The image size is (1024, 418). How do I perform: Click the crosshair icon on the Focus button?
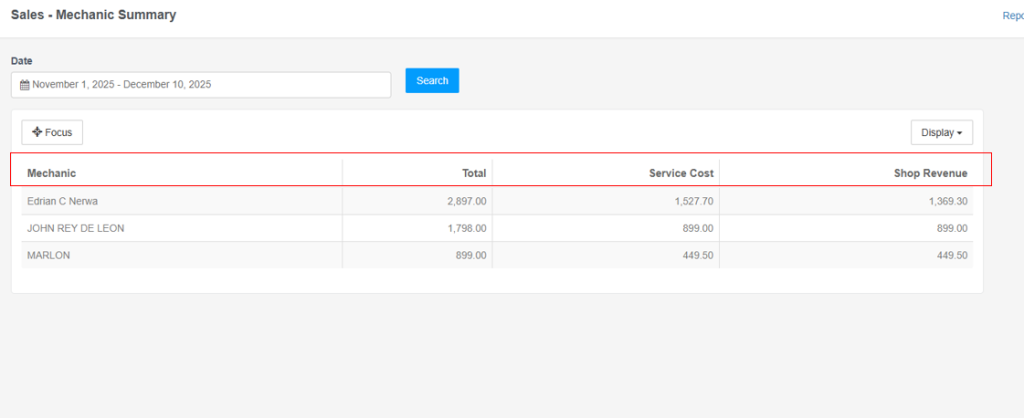(37, 132)
